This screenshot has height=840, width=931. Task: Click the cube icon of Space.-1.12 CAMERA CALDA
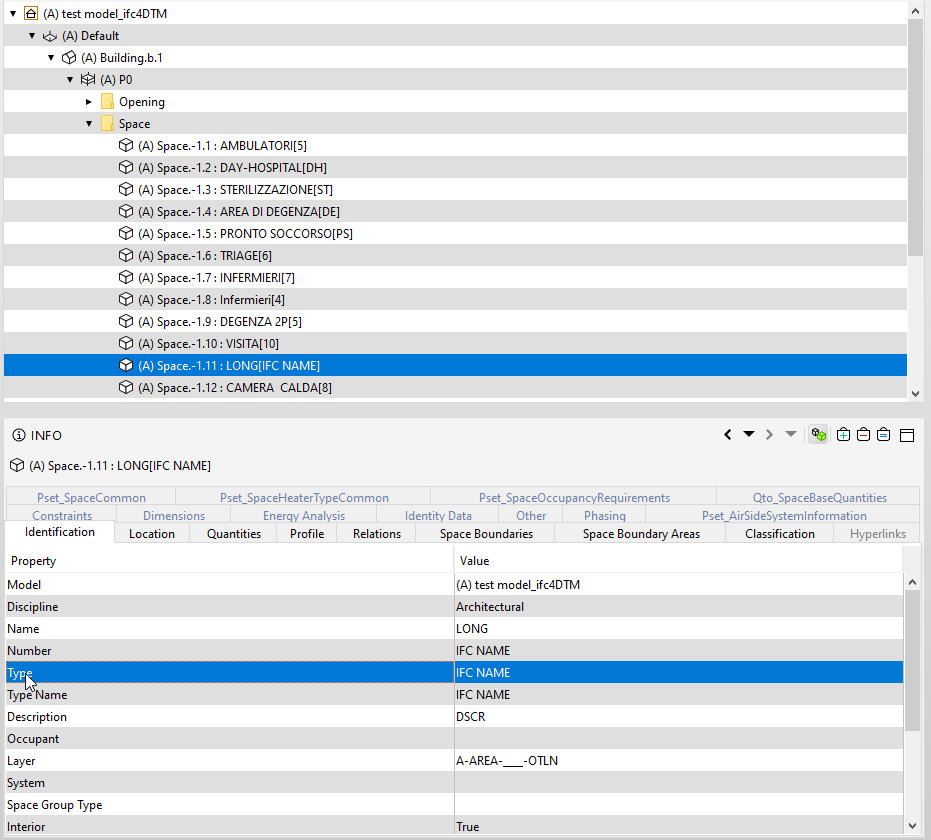point(126,387)
